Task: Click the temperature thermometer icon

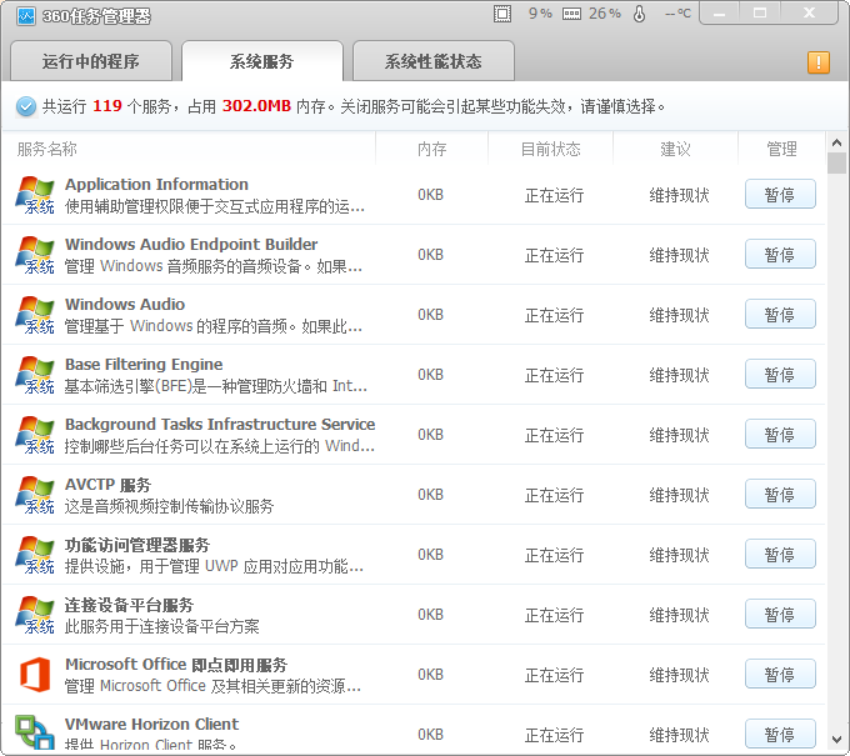Action: (x=640, y=14)
